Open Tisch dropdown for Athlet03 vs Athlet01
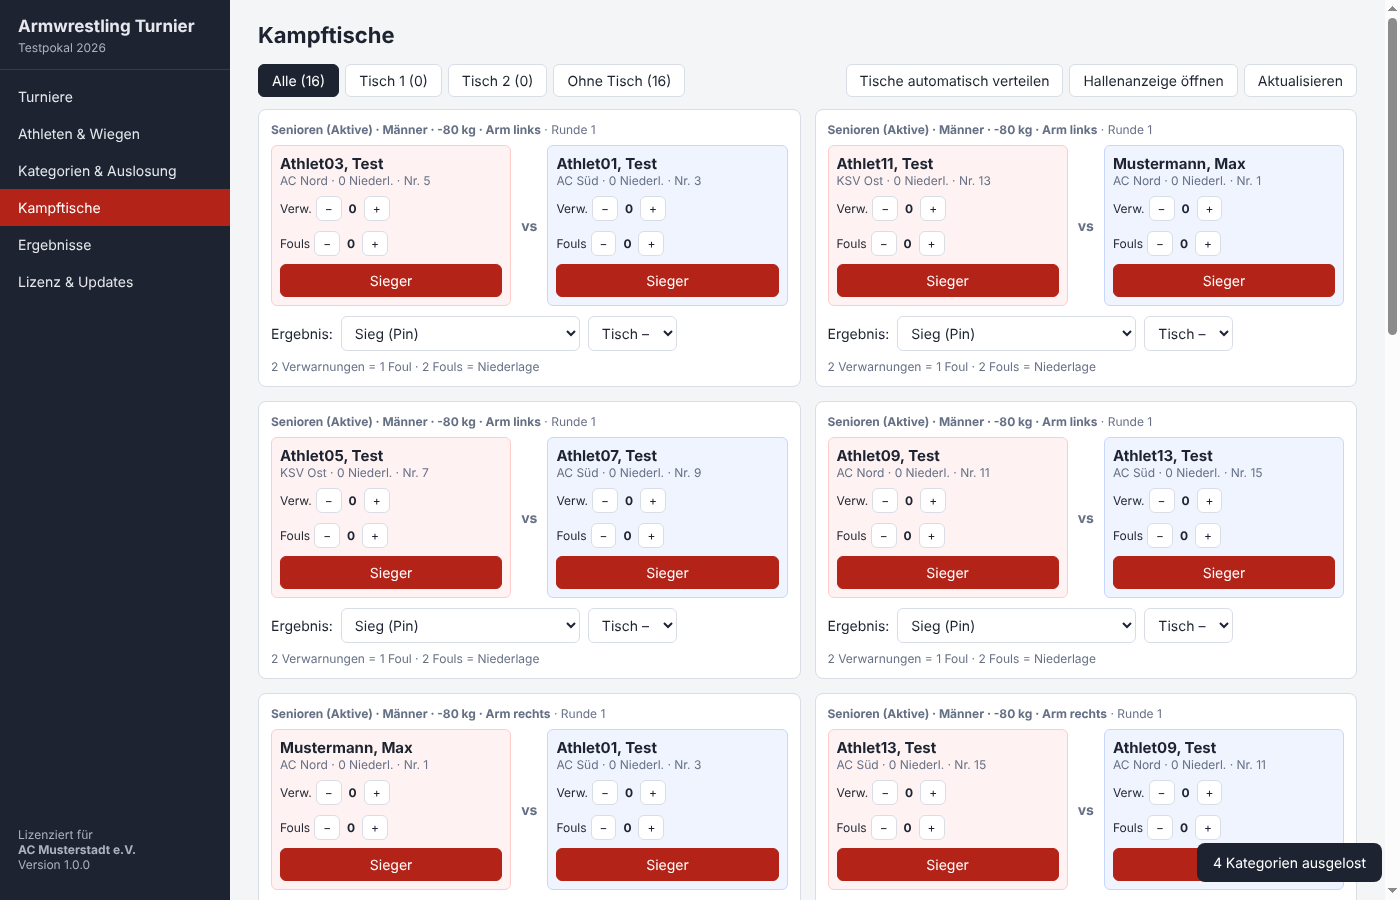Screen dimensions: 1400x900 point(632,334)
